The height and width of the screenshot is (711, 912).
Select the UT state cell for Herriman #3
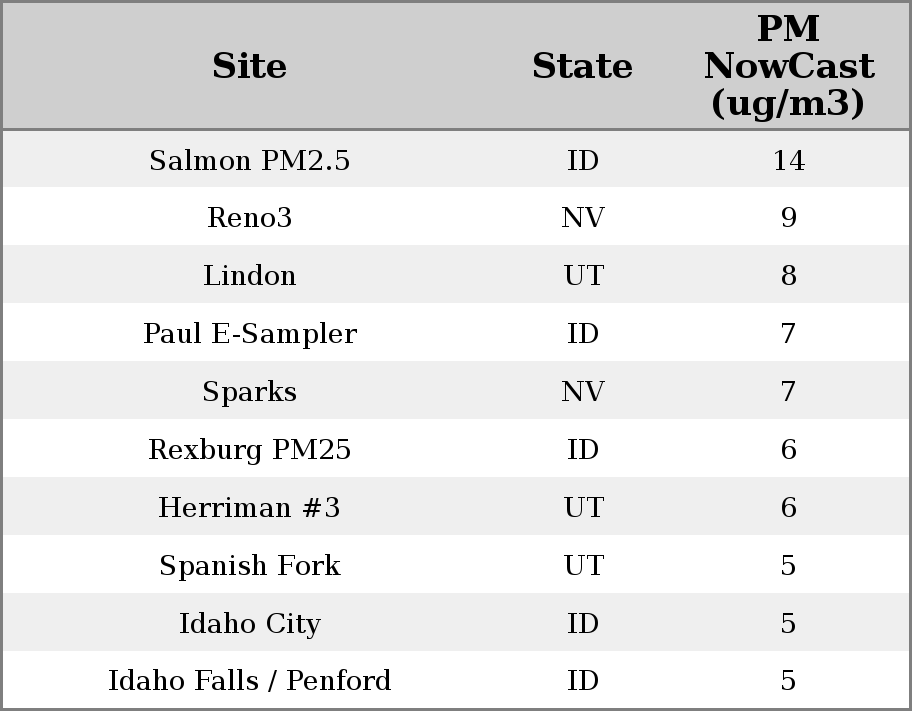tap(583, 508)
